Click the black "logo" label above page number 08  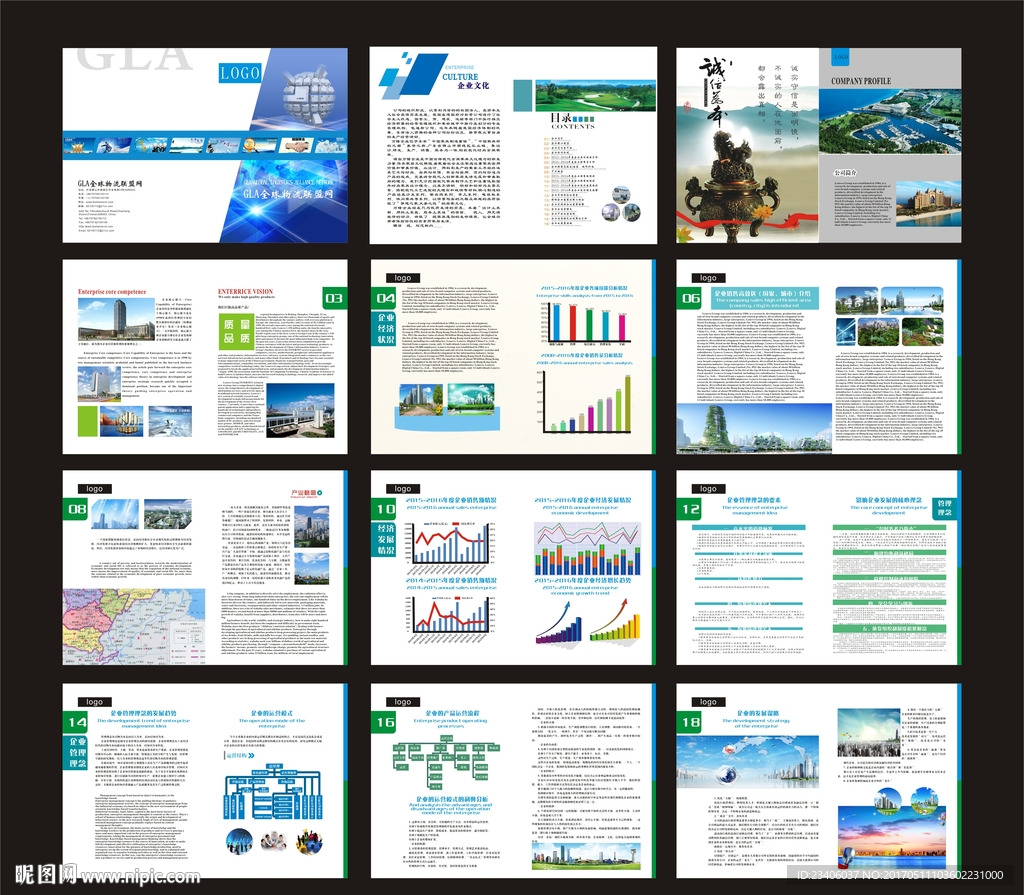click(x=95, y=489)
